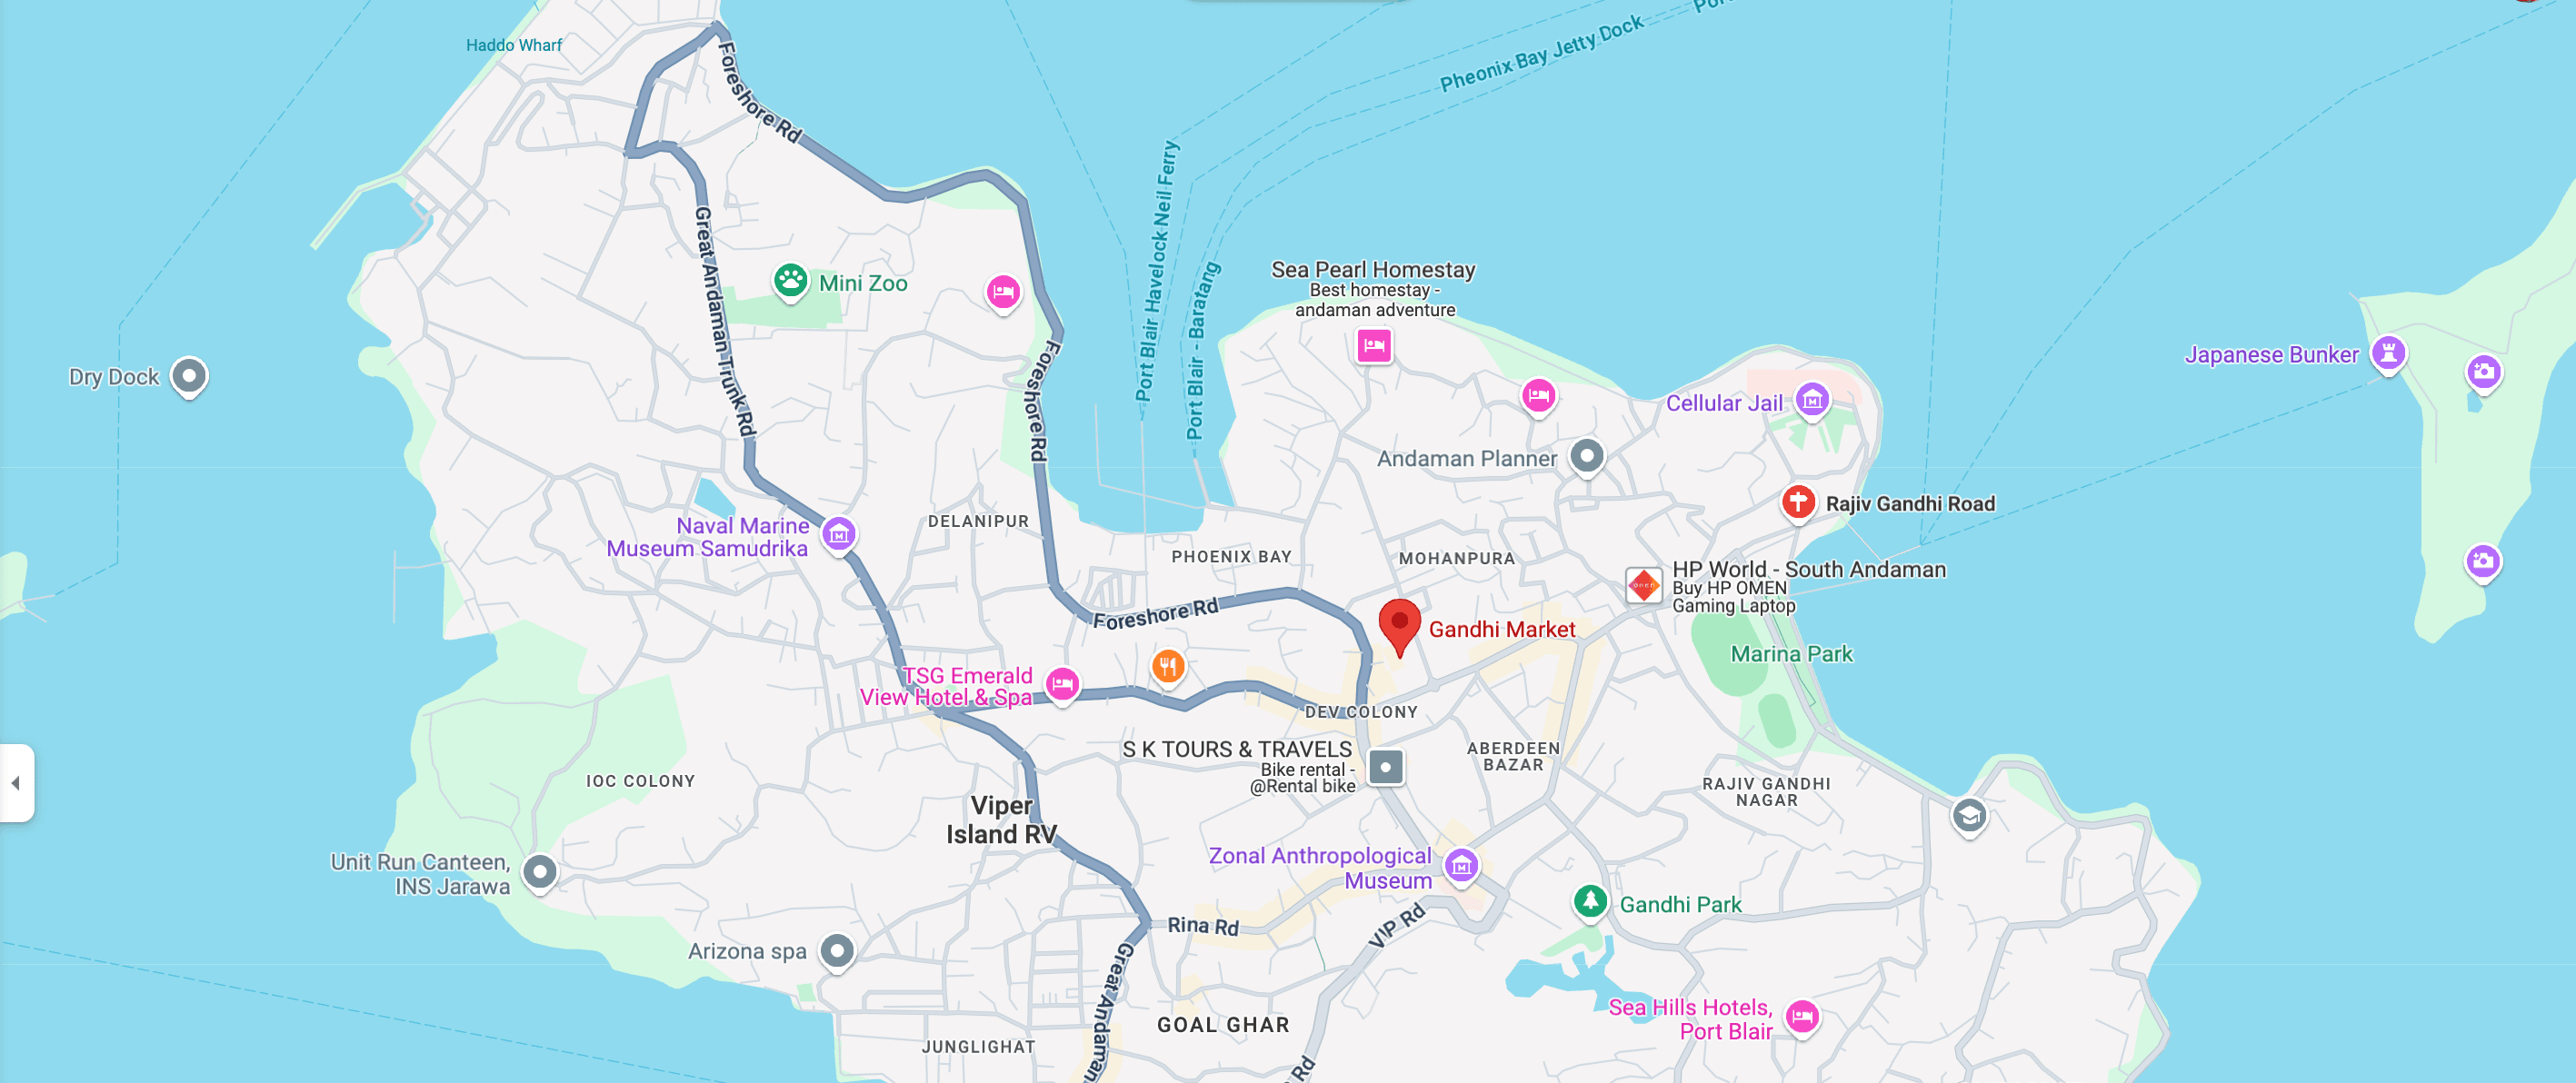Viewport: 2576px width, 1083px height.
Task: Open the Marina Park label
Action: coord(1791,654)
